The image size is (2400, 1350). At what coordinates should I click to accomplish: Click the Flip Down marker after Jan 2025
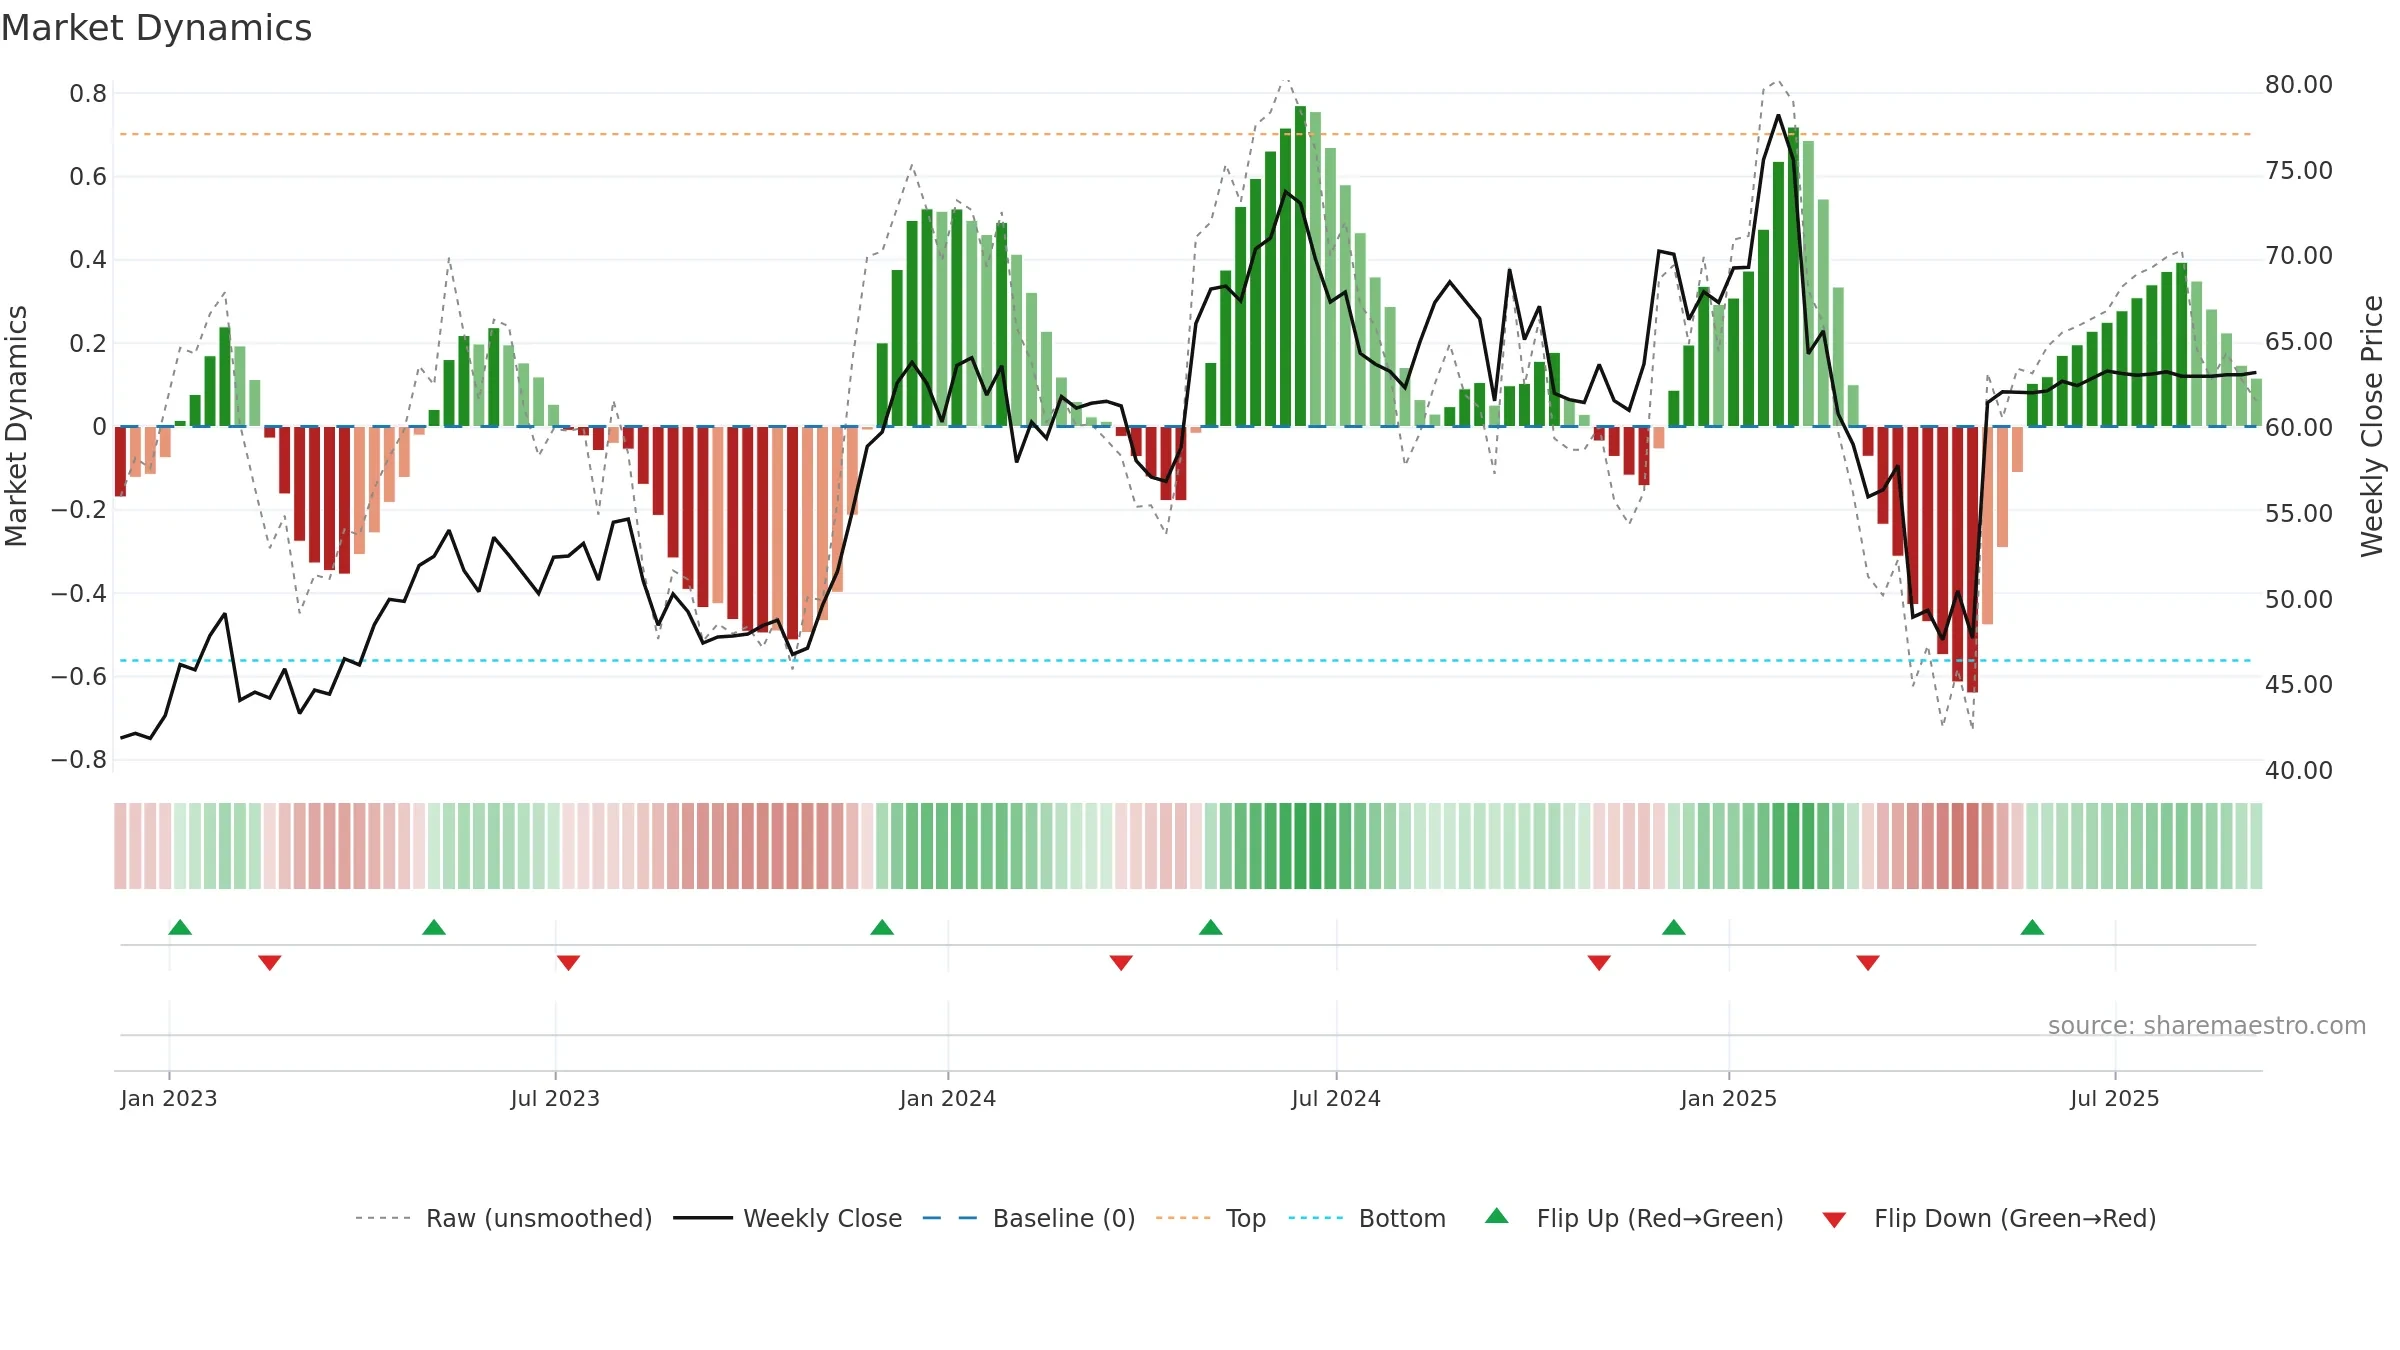[1868, 962]
